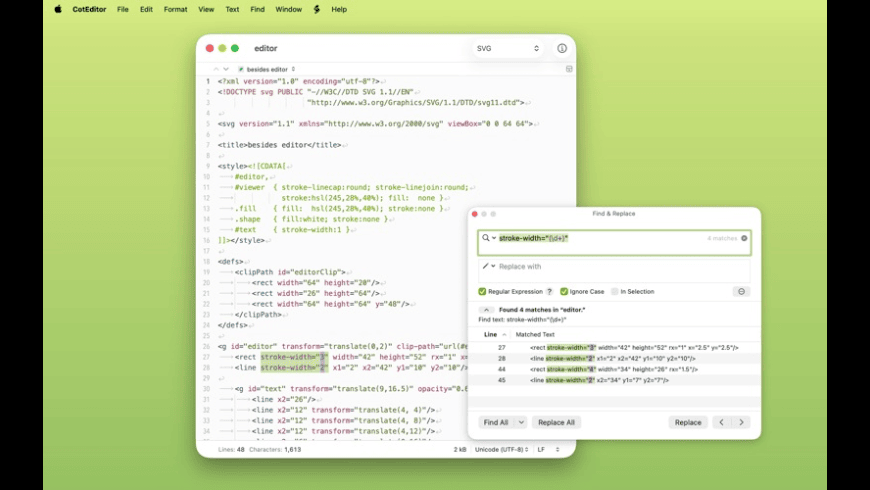Close the Find & Replace panel
The height and width of the screenshot is (490, 870).
(474, 214)
